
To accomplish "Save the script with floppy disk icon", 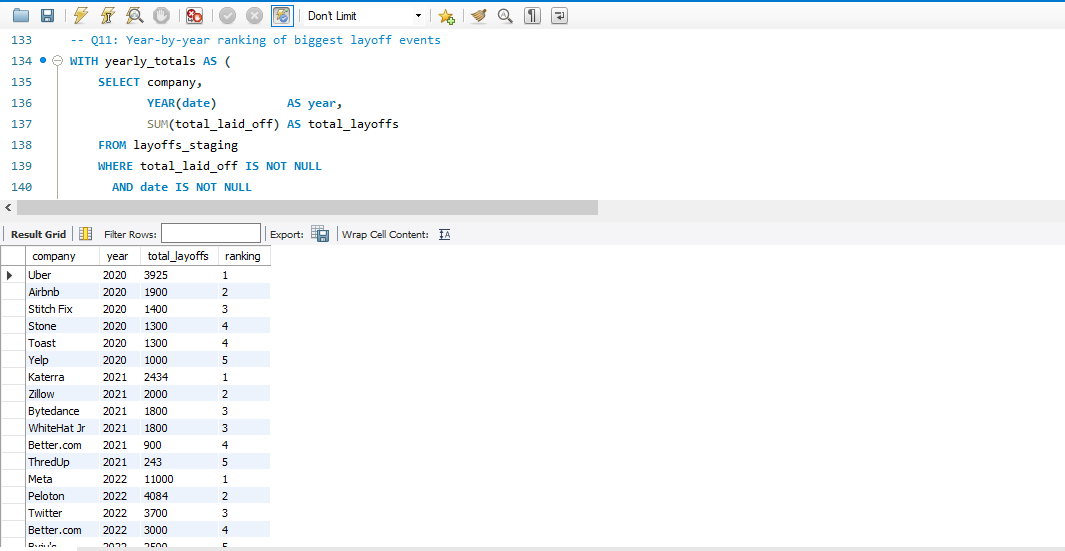I will [48, 16].
